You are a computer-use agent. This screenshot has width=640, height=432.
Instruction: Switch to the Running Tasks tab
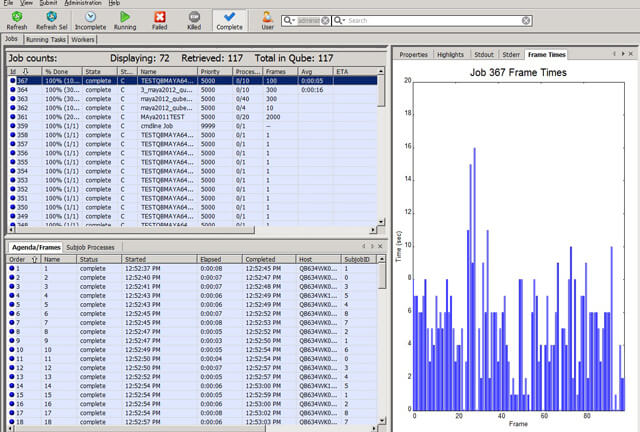click(46, 40)
